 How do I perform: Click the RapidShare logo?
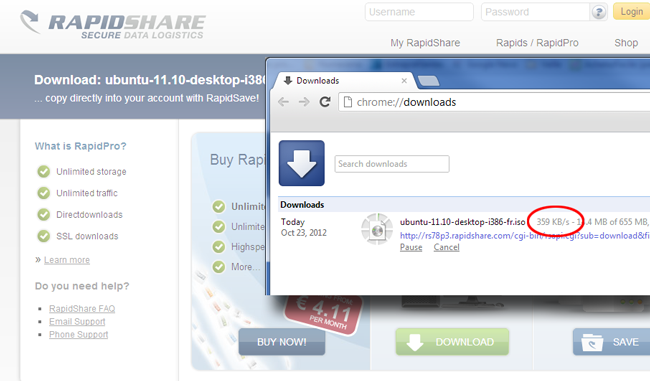pyautogui.click(x=113, y=24)
